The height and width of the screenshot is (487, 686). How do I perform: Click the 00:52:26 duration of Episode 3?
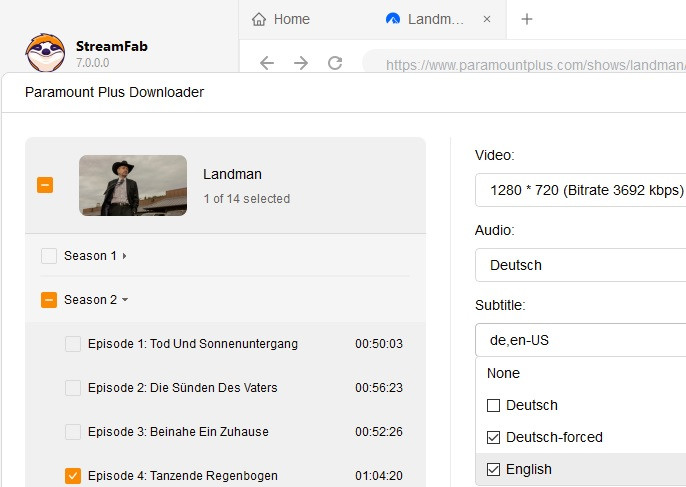(x=379, y=432)
